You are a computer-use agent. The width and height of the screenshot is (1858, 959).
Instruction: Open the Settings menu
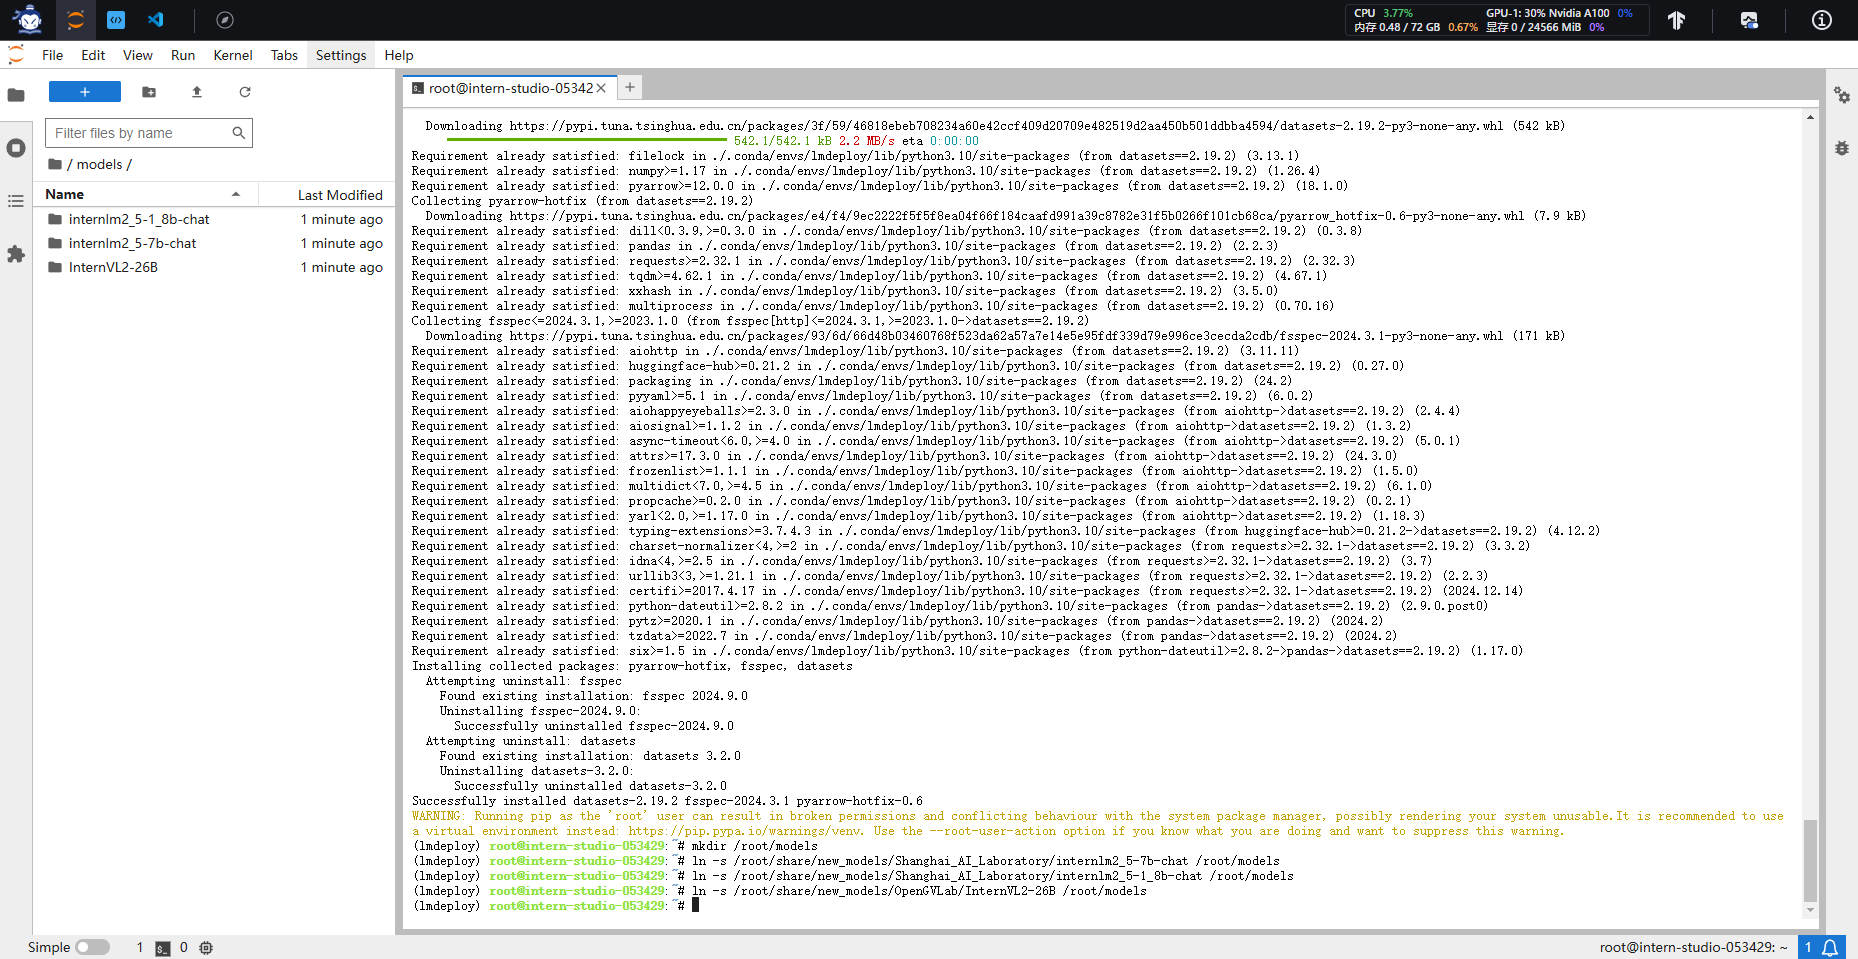341,55
